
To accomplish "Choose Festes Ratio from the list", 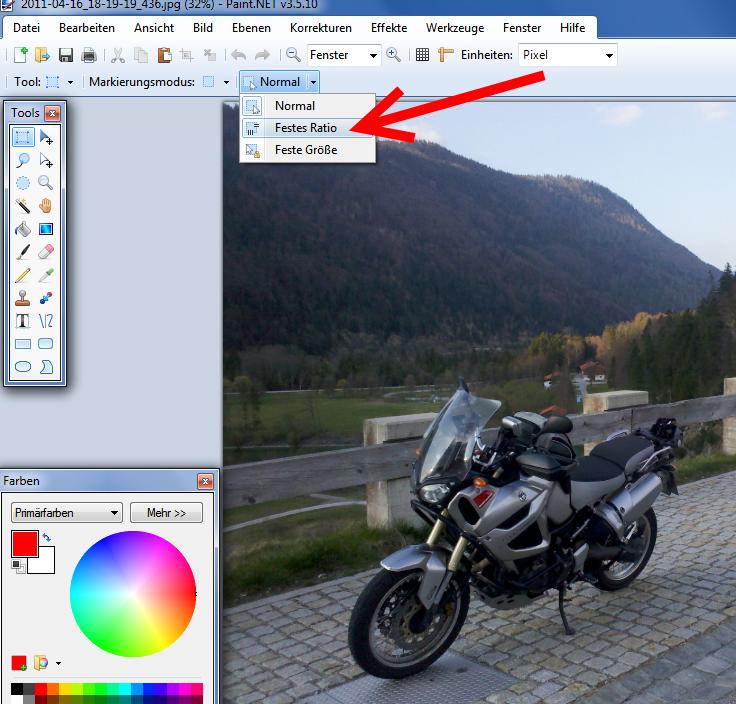I will point(305,128).
